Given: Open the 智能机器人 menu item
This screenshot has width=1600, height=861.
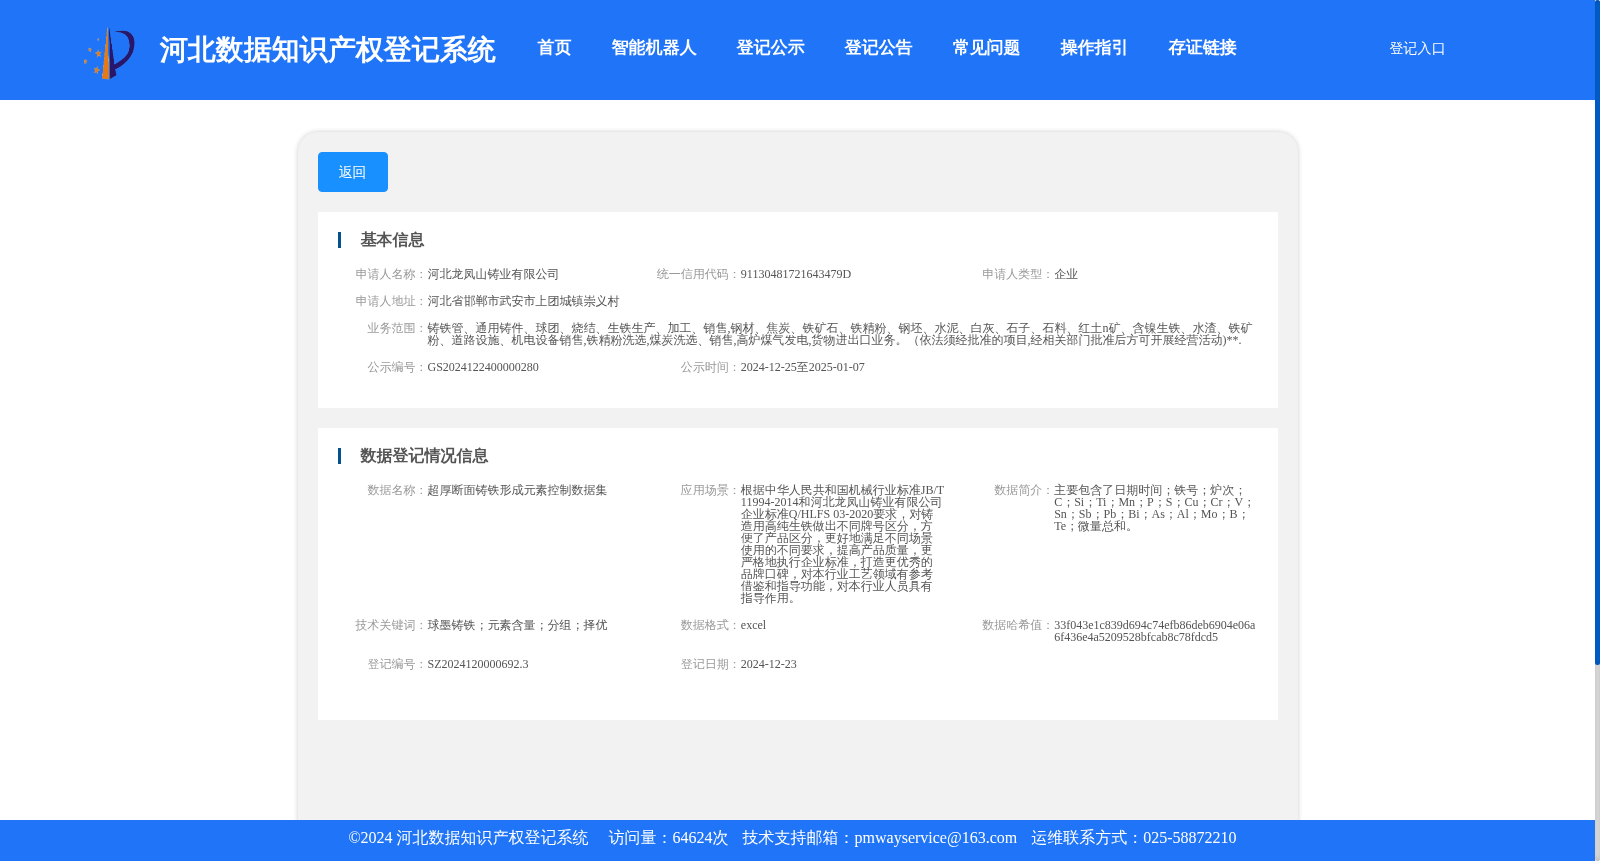Looking at the screenshot, I should click(654, 48).
